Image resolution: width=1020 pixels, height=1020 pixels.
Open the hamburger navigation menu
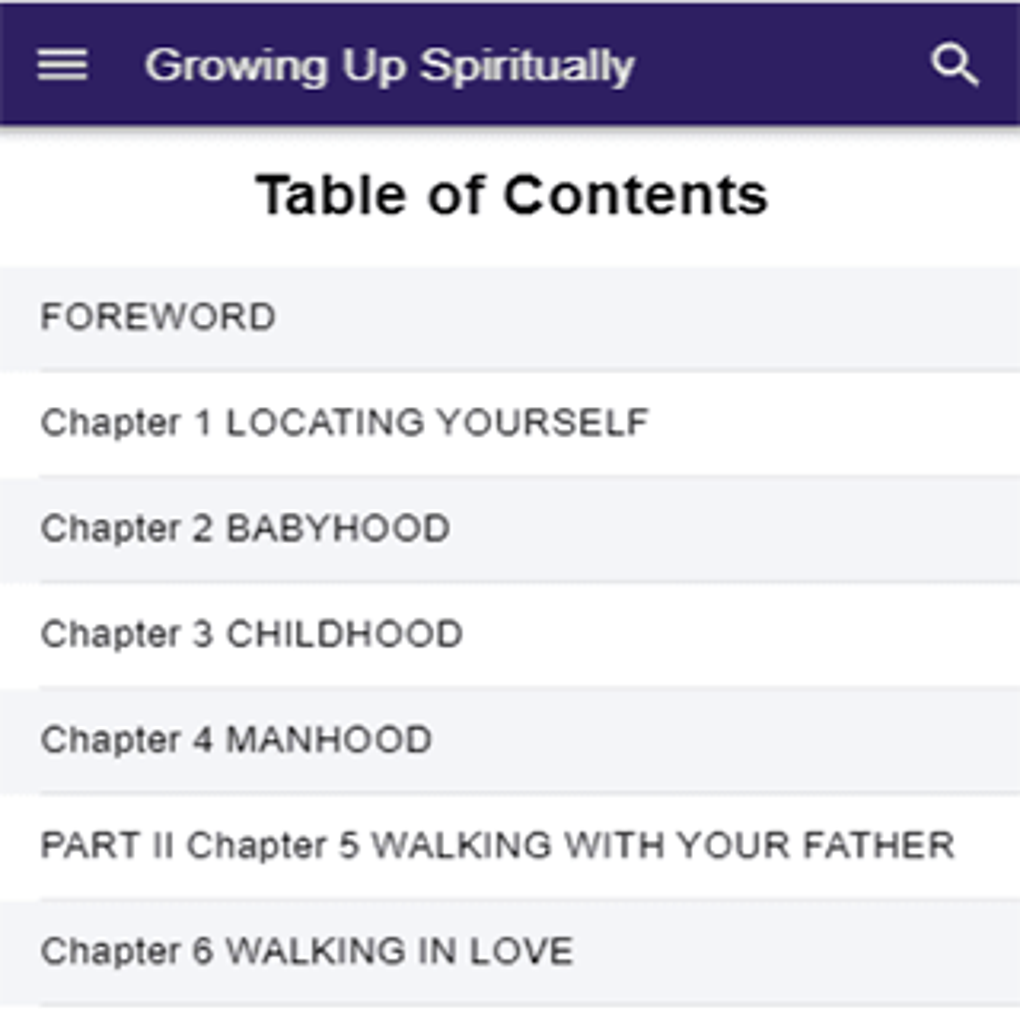[x=62, y=64]
